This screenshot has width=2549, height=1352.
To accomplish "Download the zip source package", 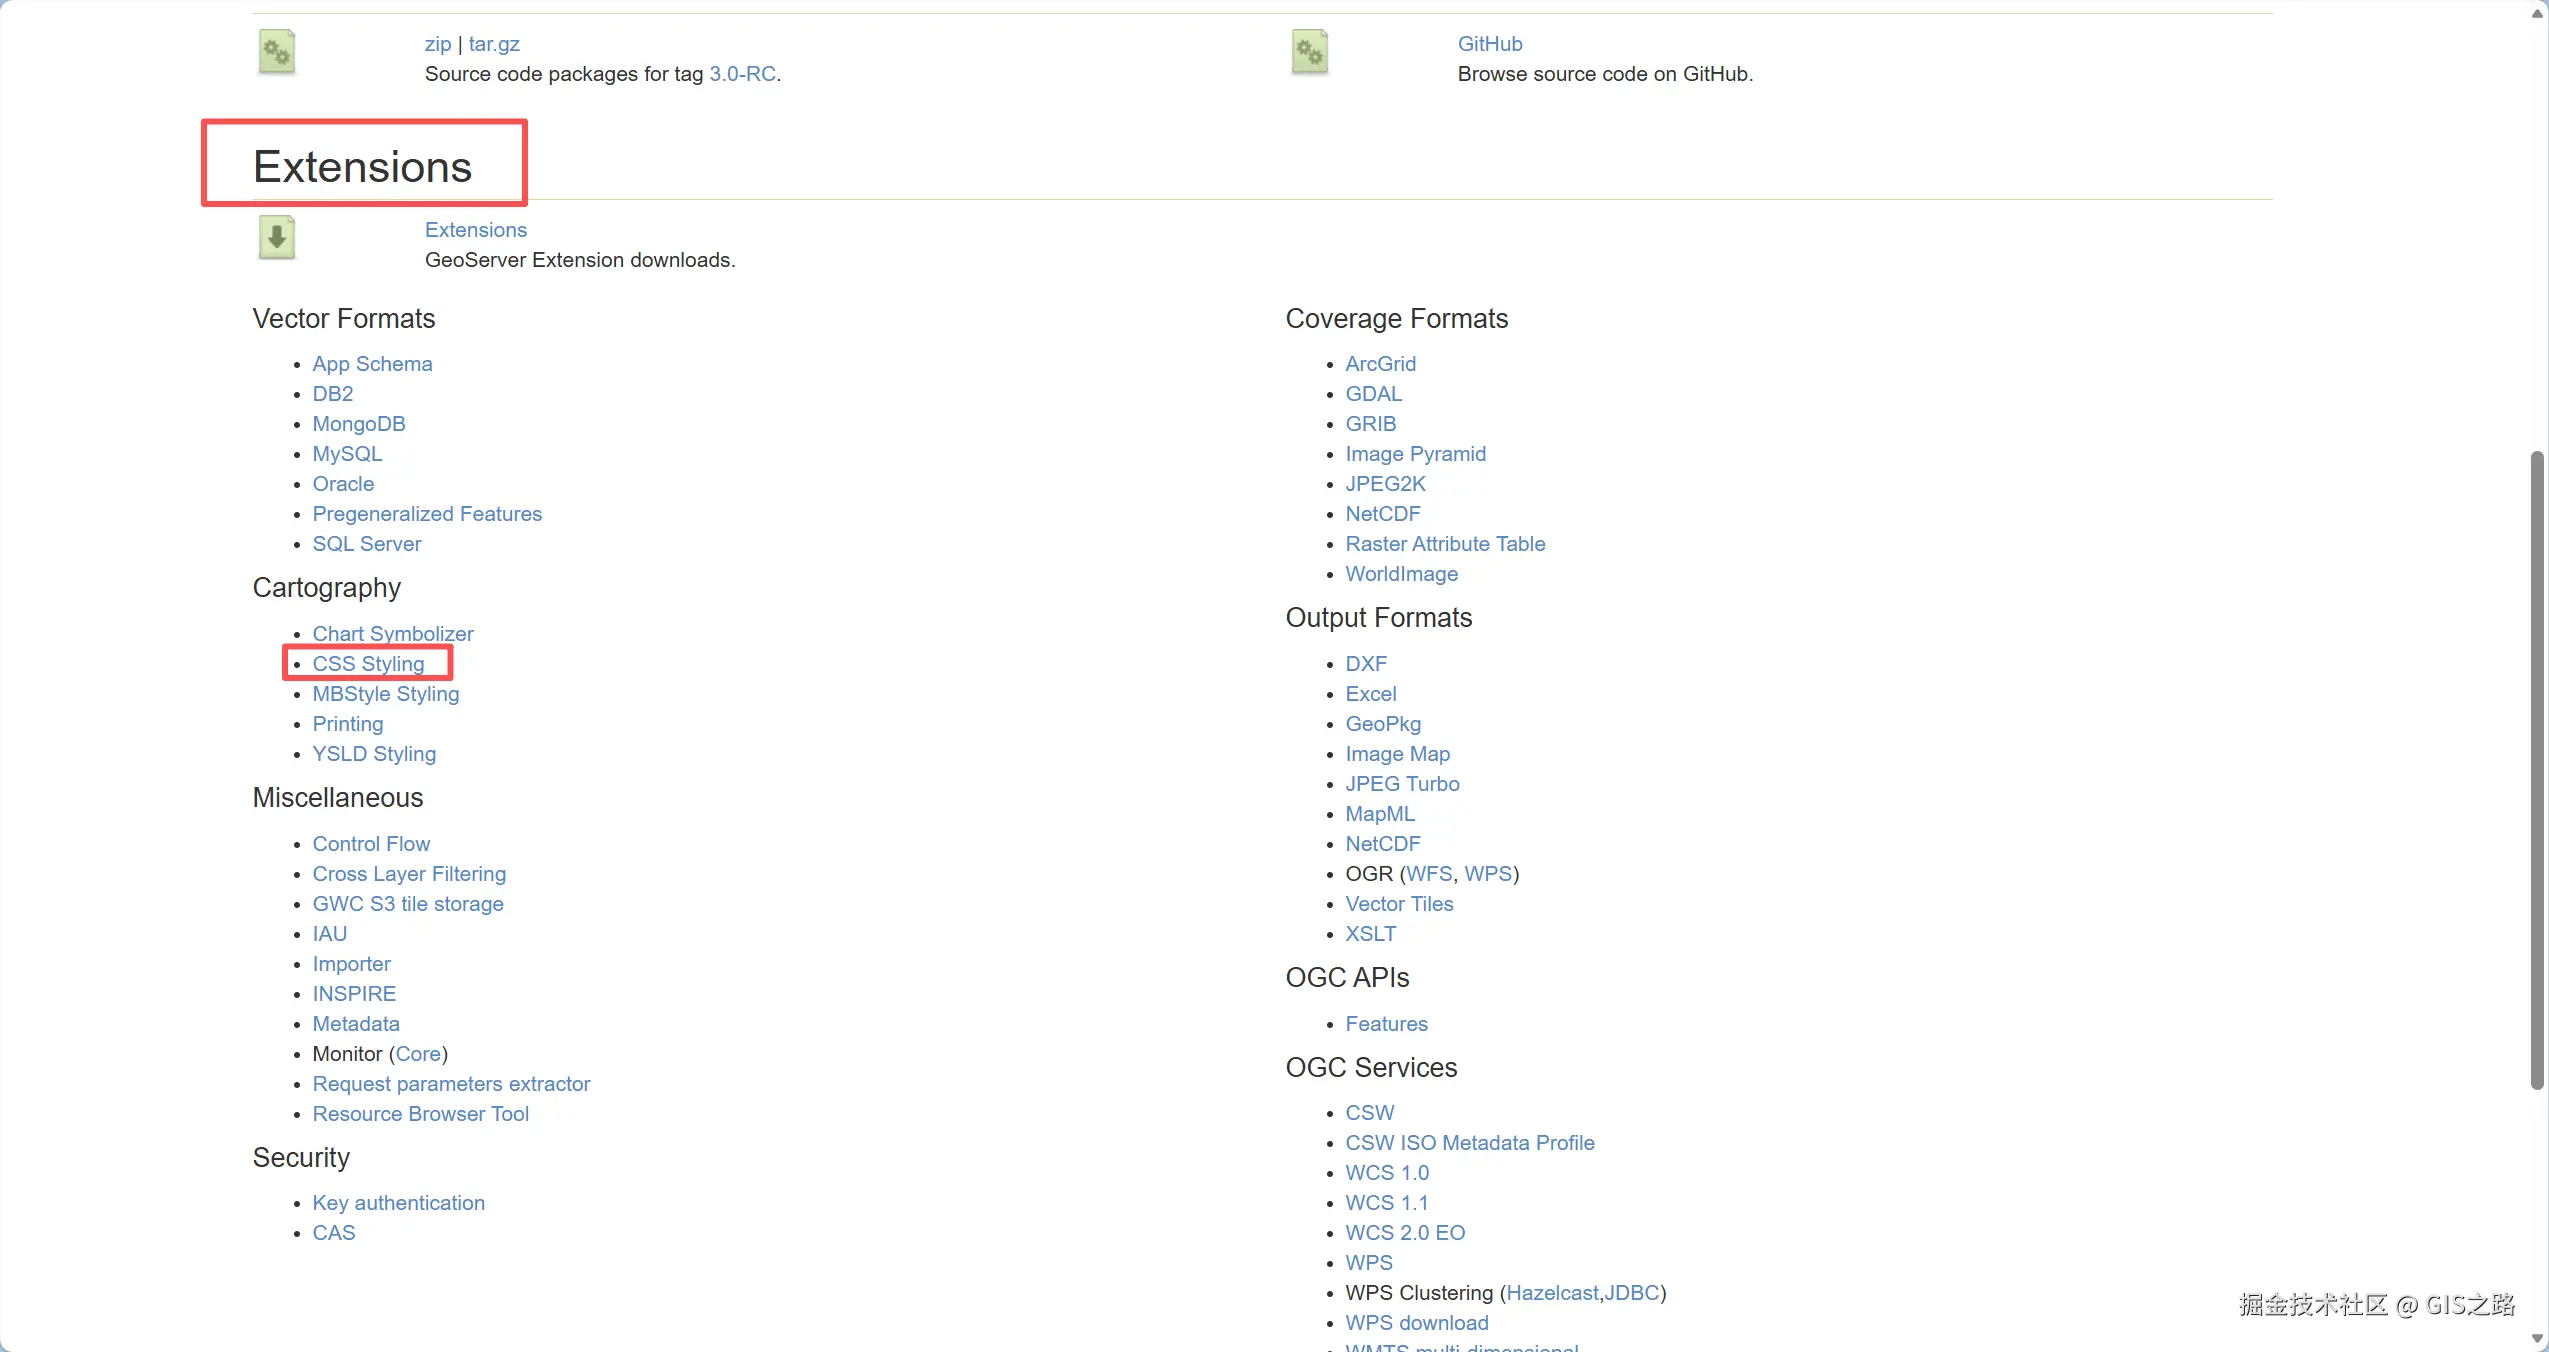I will (x=437, y=44).
